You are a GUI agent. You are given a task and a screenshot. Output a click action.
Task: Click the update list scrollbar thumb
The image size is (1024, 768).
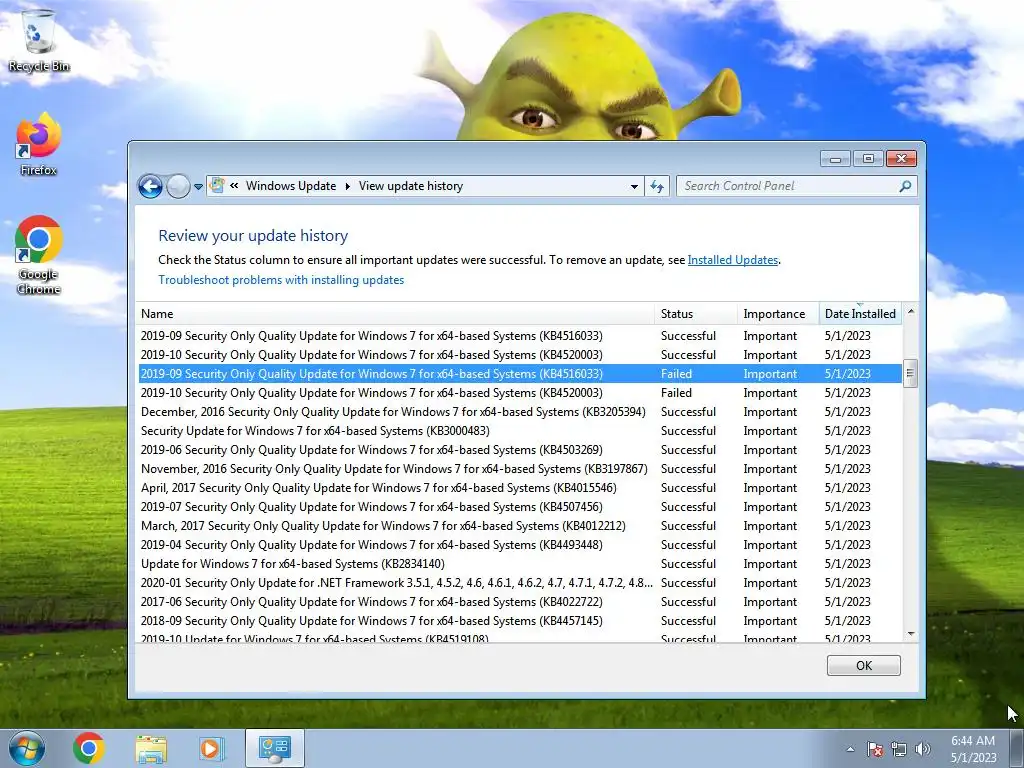point(910,374)
